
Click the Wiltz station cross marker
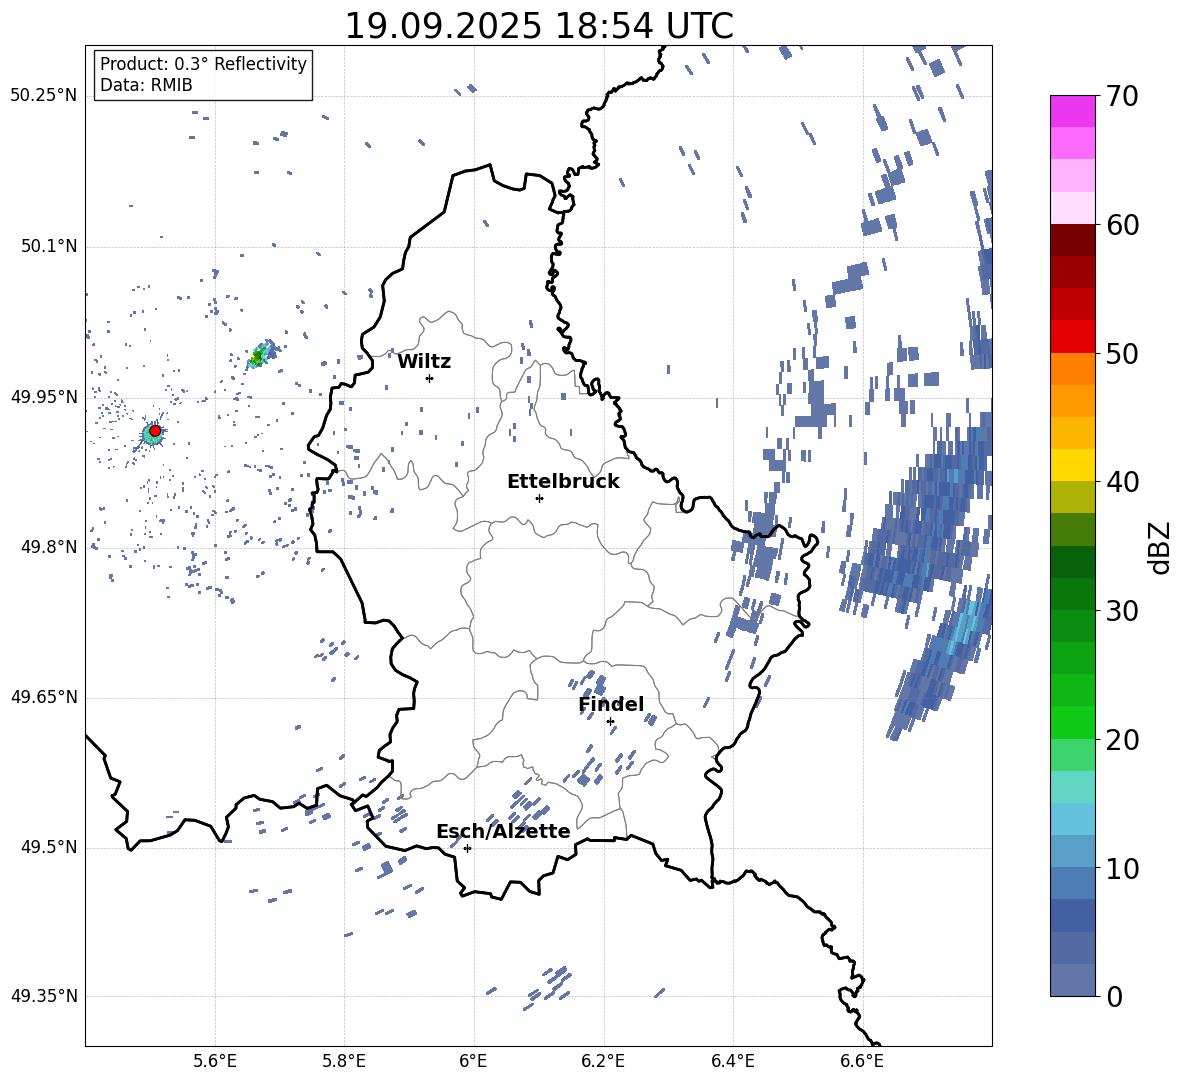430,378
